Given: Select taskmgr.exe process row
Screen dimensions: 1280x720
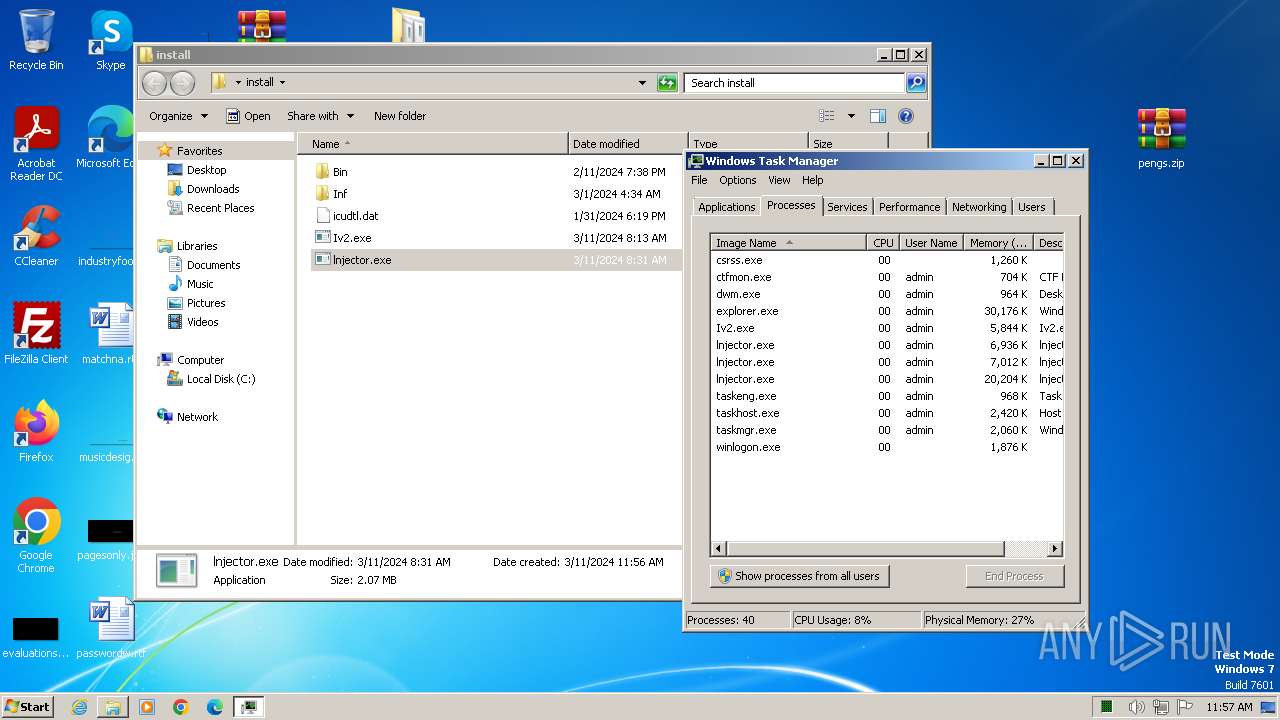Looking at the screenshot, I should pyautogui.click(x=887, y=430).
